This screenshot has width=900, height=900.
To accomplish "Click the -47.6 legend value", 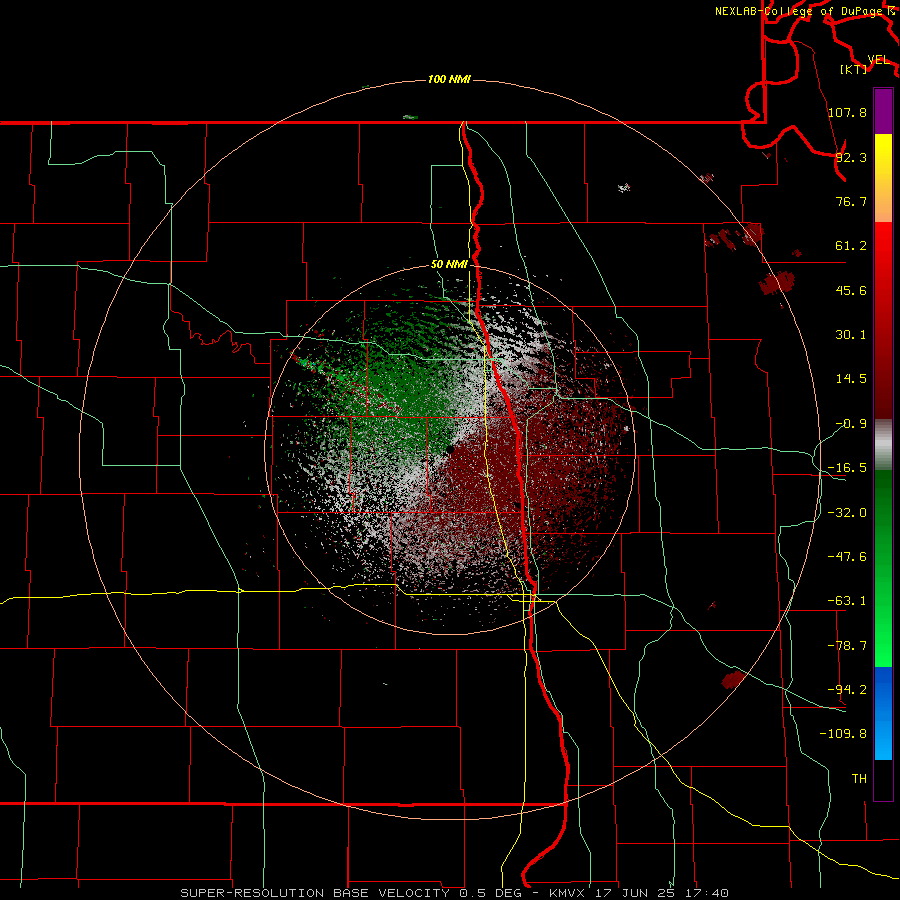I will (847, 557).
